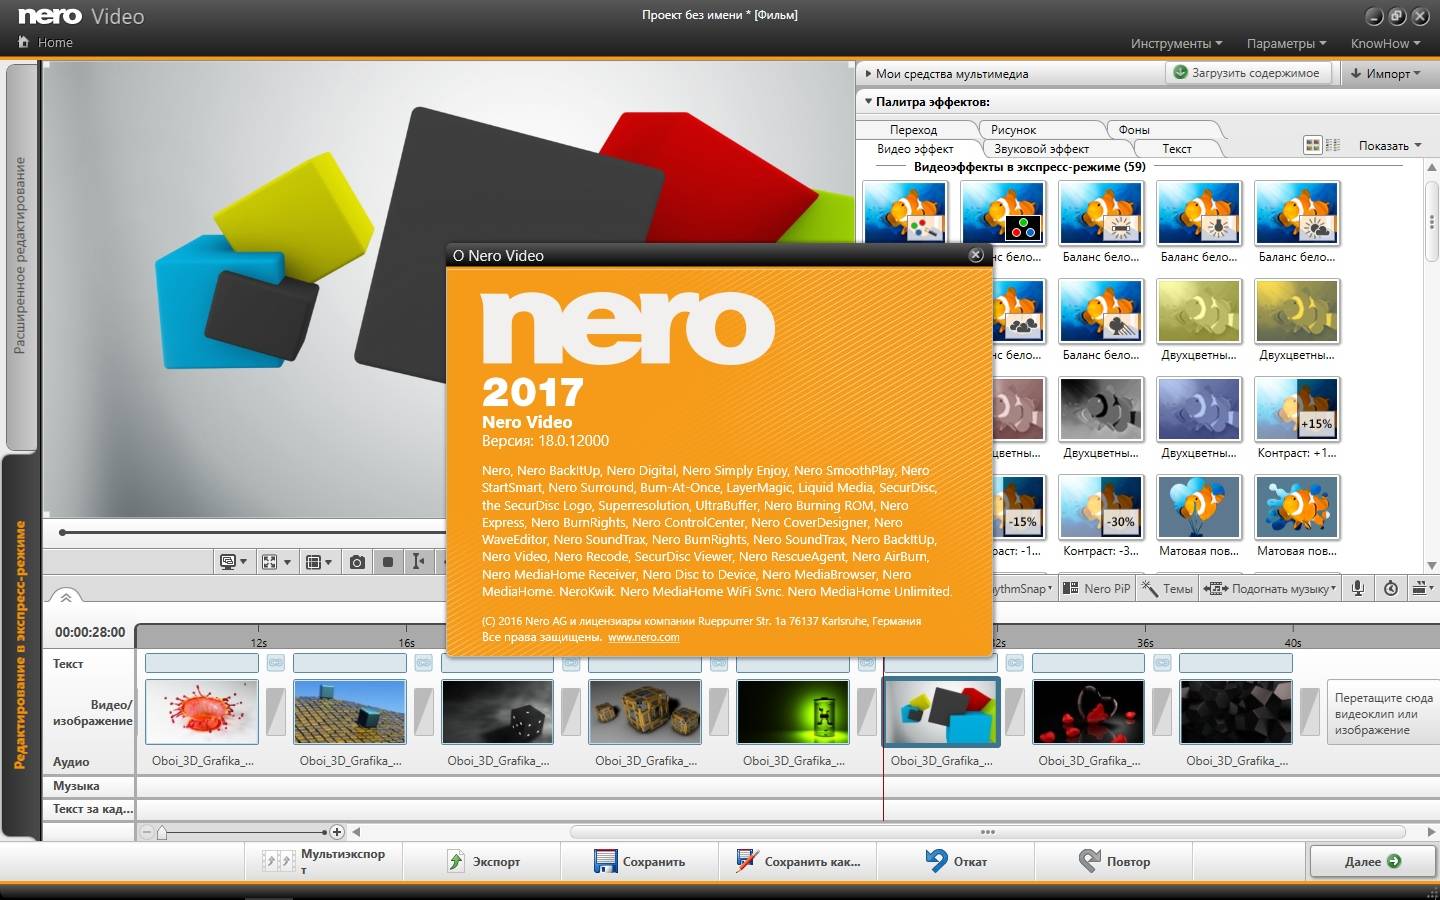Click the timeline zoom-in plus icon
The width and height of the screenshot is (1440, 900).
pyautogui.click(x=337, y=832)
